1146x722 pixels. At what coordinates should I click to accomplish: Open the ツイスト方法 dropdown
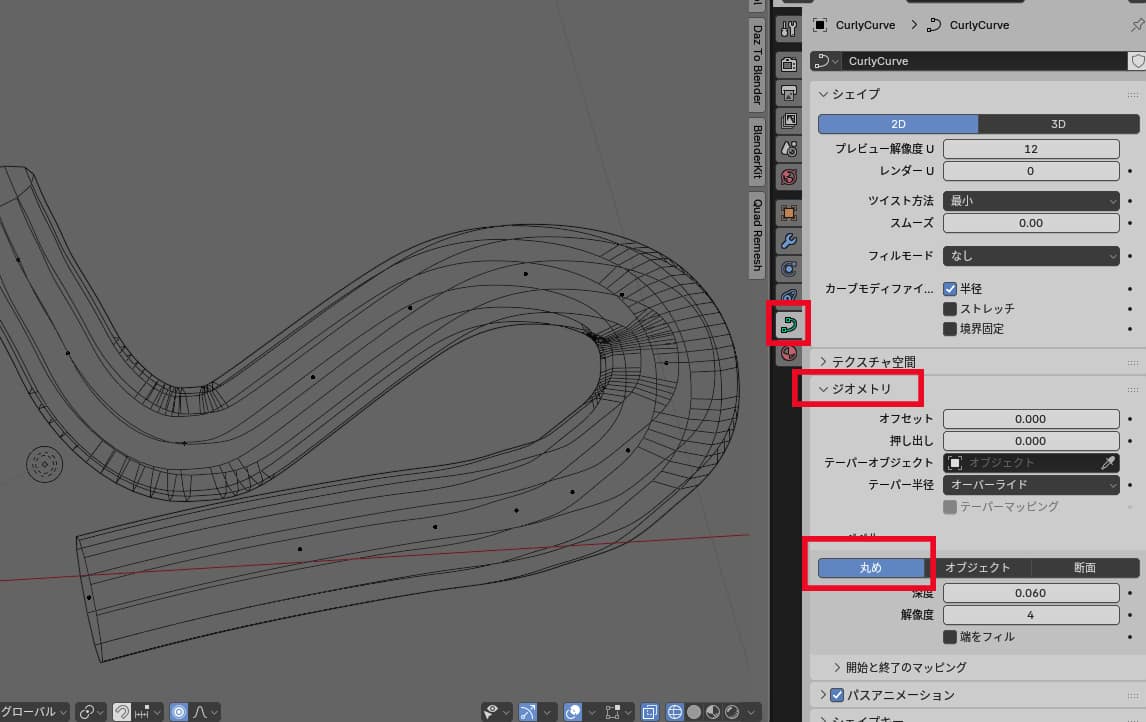pyautogui.click(x=1030, y=201)
